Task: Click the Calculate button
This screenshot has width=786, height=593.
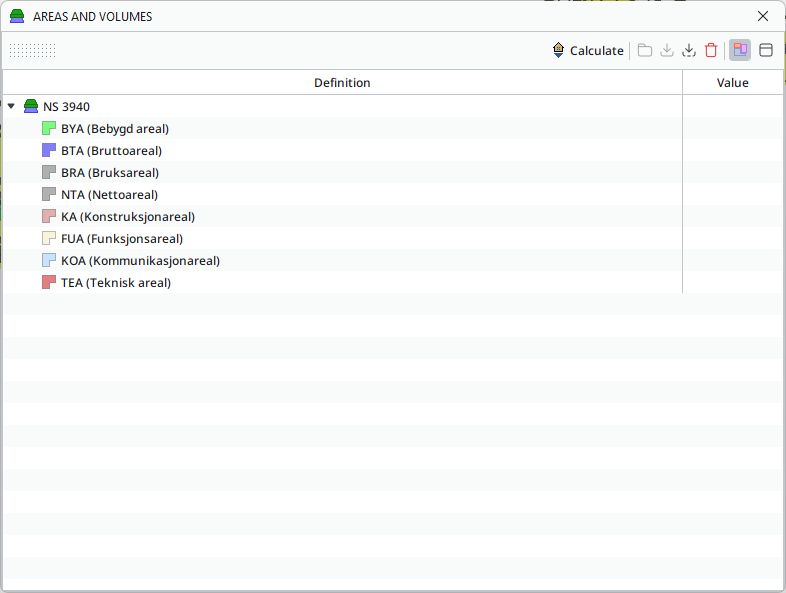Action: [588, 51]
